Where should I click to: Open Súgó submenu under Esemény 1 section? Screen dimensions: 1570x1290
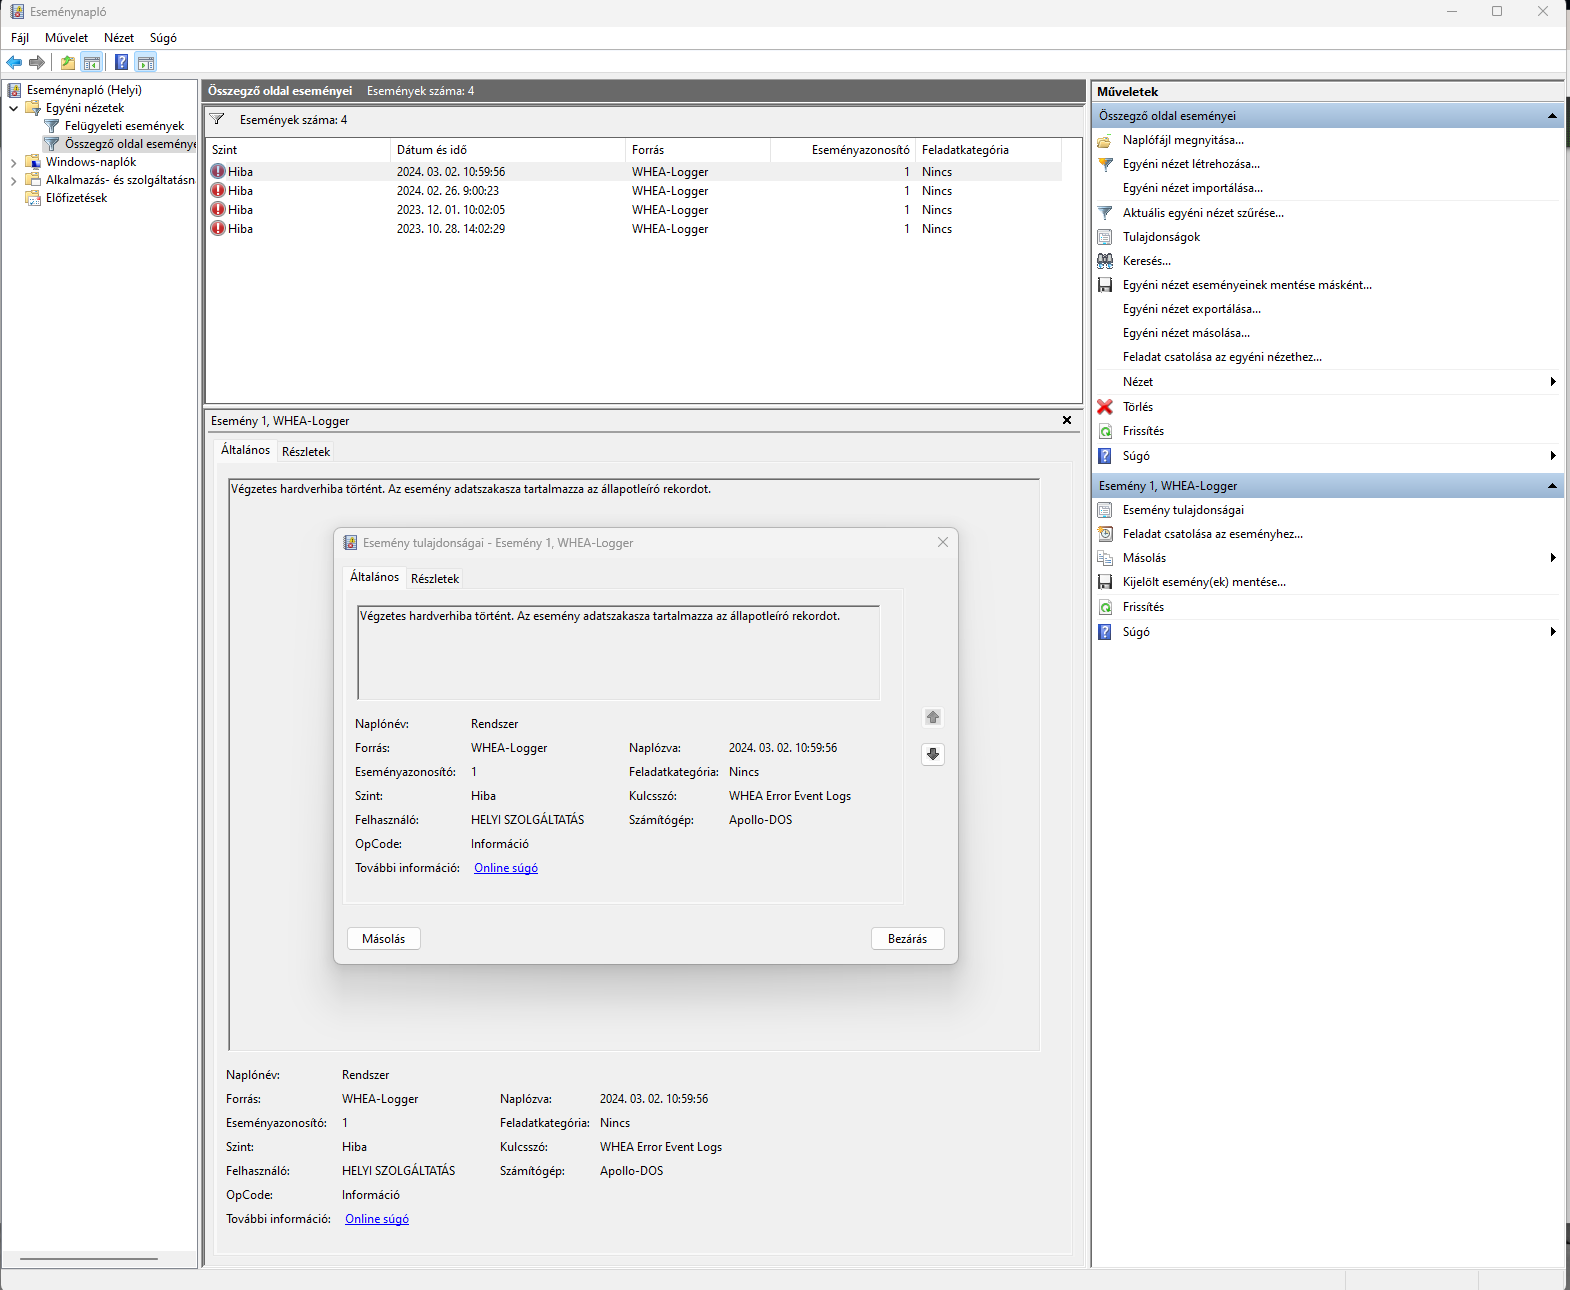coord(1552,632)
